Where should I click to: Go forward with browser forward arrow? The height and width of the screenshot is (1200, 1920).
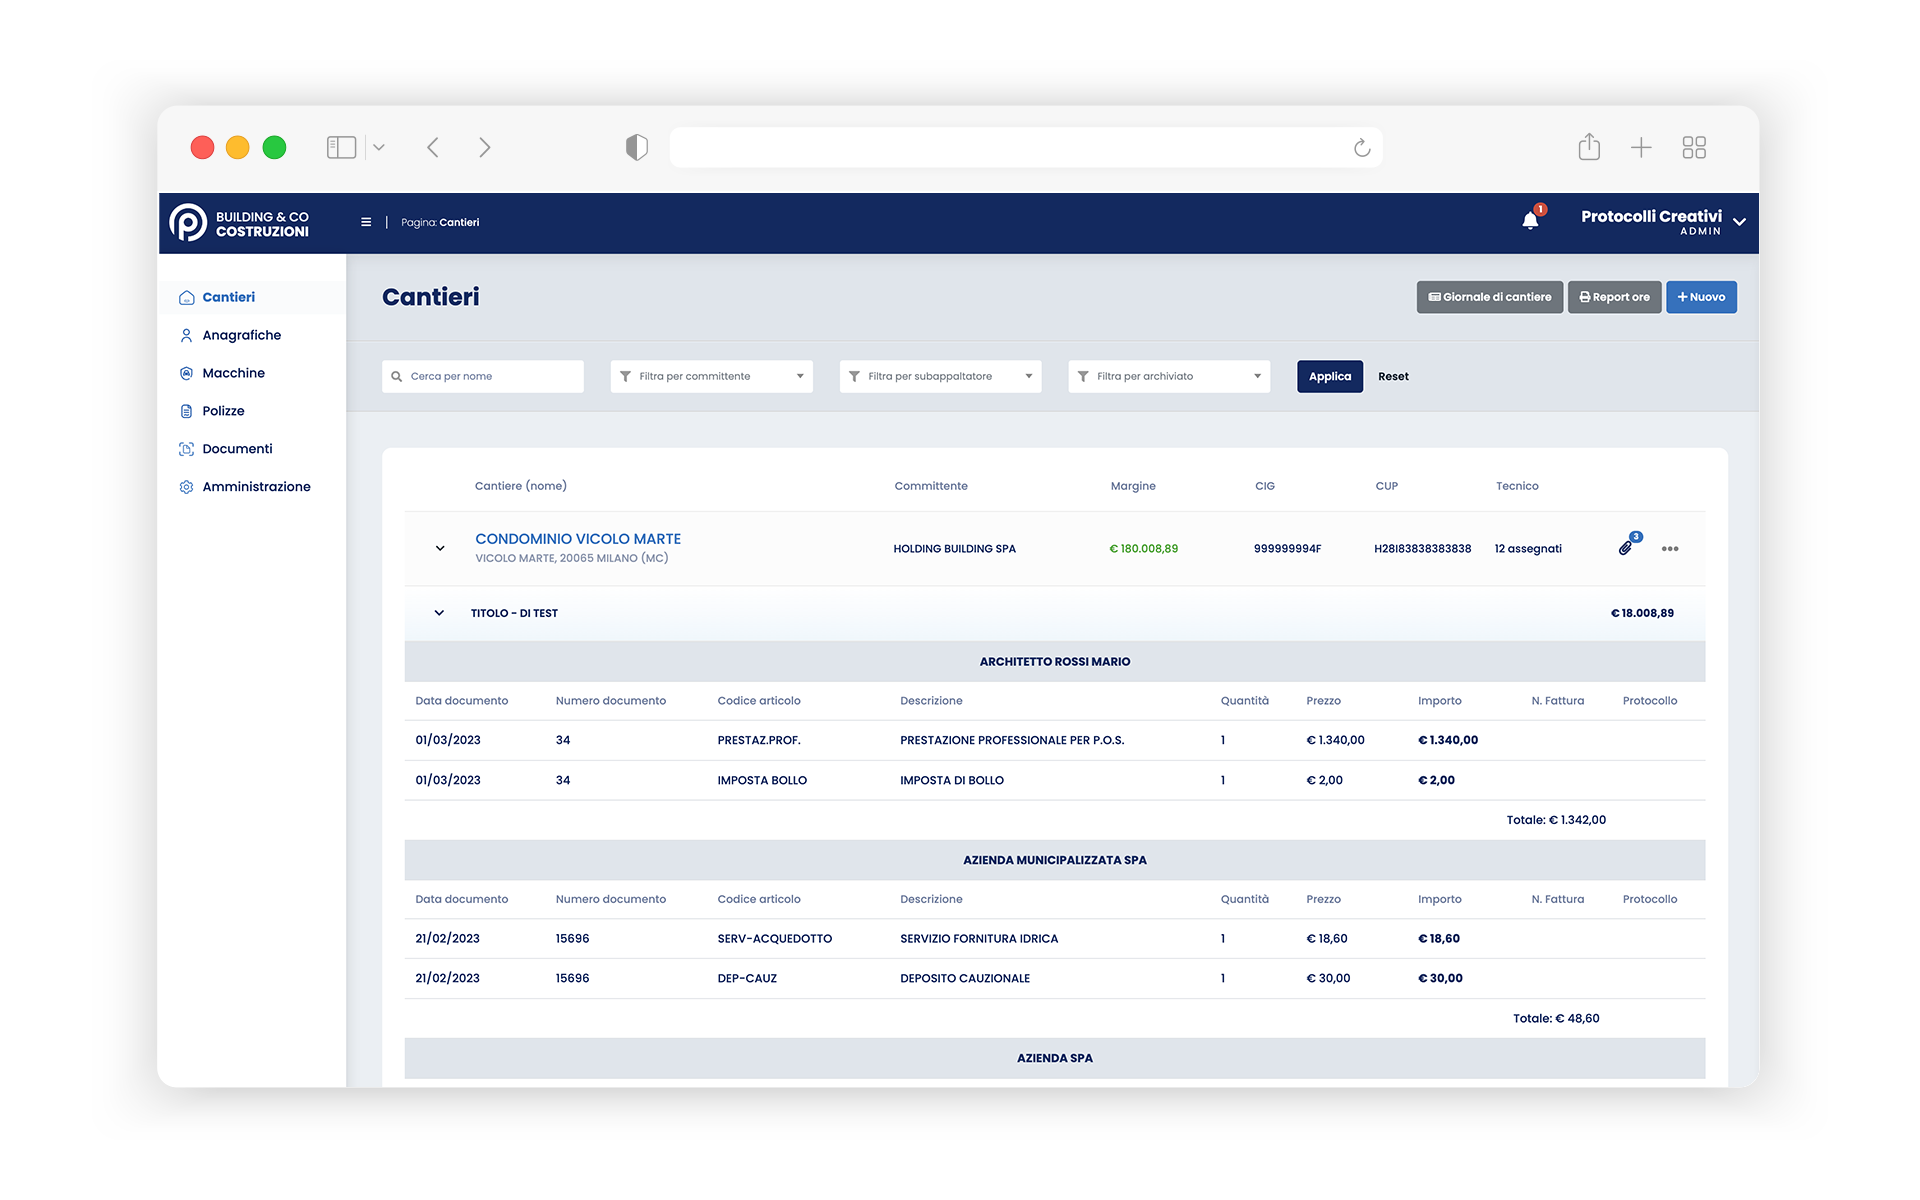click(485, 147)
